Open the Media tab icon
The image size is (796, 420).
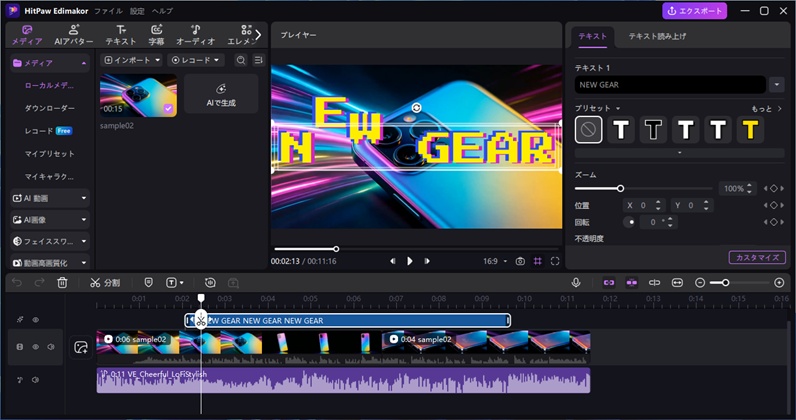point(27,30)
